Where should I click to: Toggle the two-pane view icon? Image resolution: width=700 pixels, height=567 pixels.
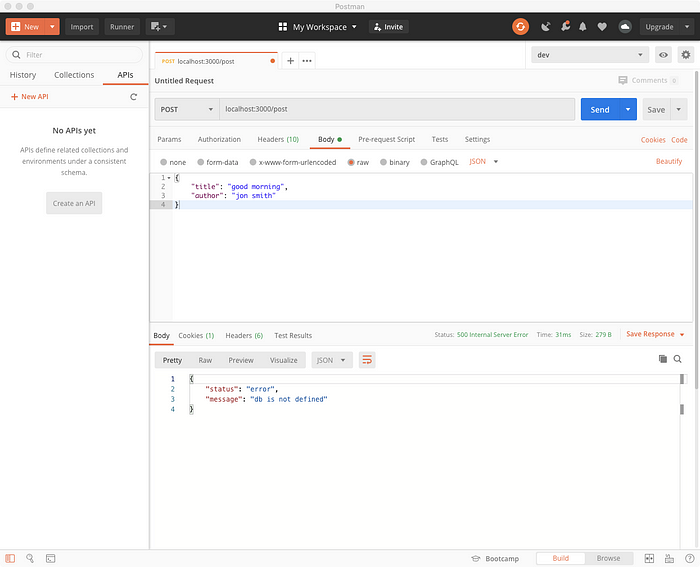[x=649, y=558]
